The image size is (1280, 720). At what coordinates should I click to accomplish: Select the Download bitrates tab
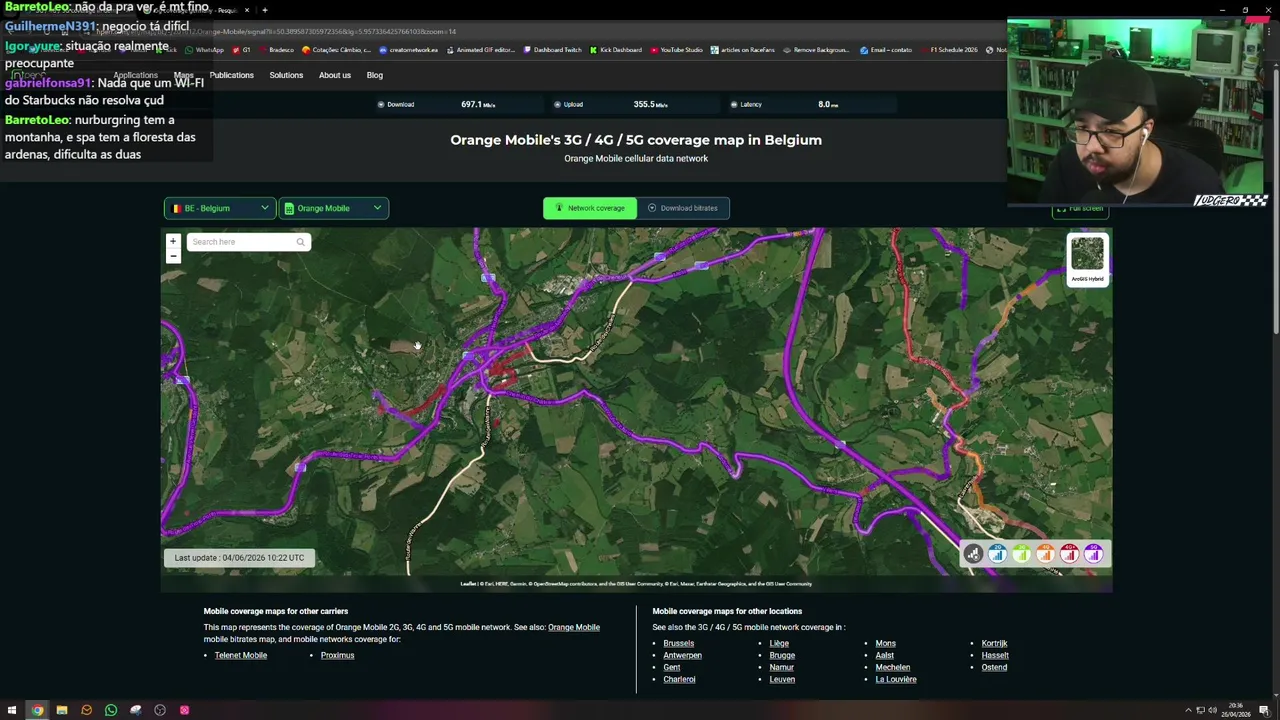683,208
